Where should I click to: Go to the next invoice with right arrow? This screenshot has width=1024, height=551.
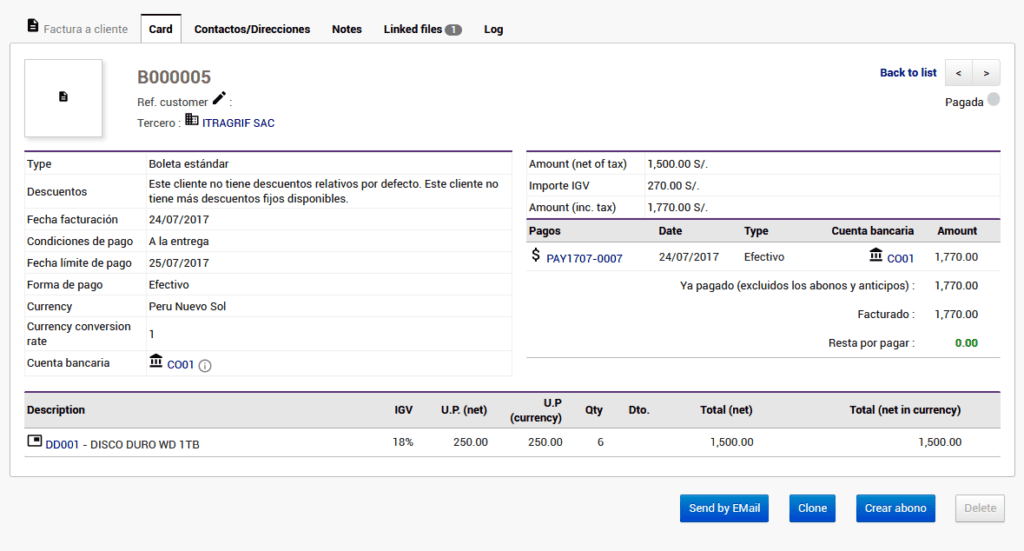(986, 73)
